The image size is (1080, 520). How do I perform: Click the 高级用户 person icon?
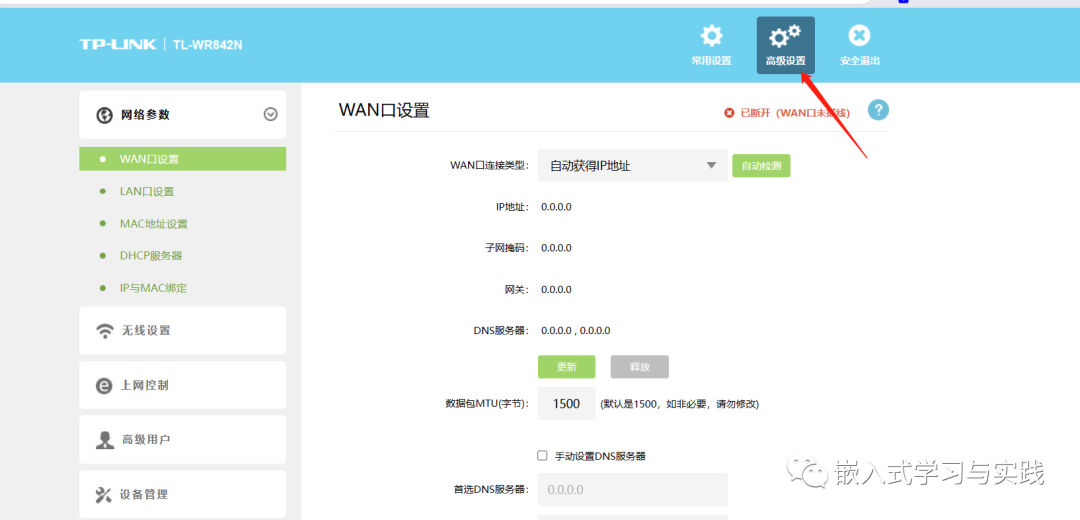[x=105, y=440]
